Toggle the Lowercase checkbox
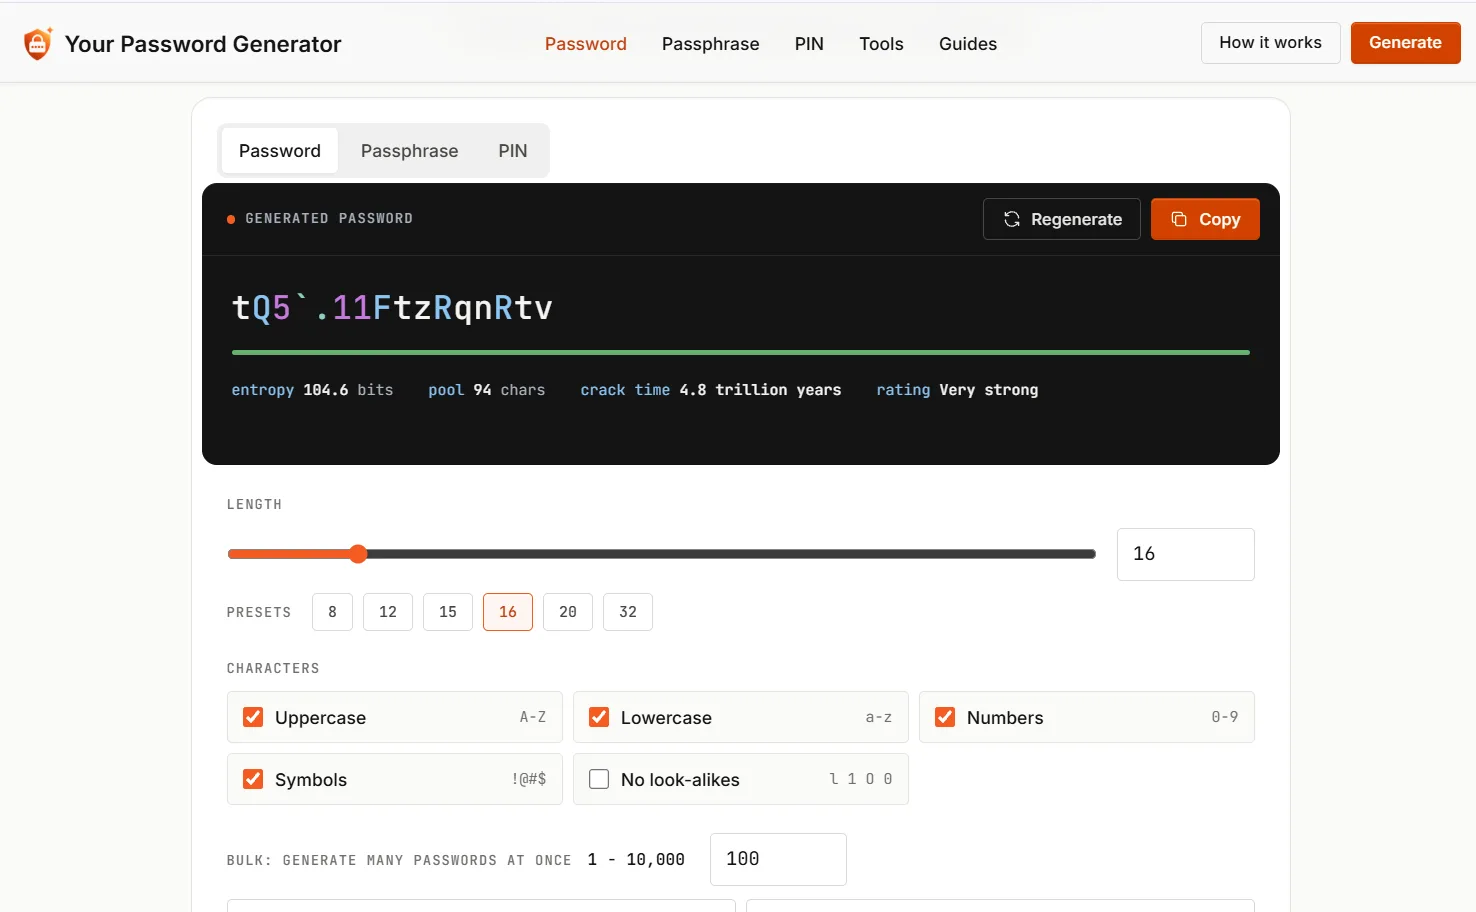 pyautogui.click(x=599, y=717)
